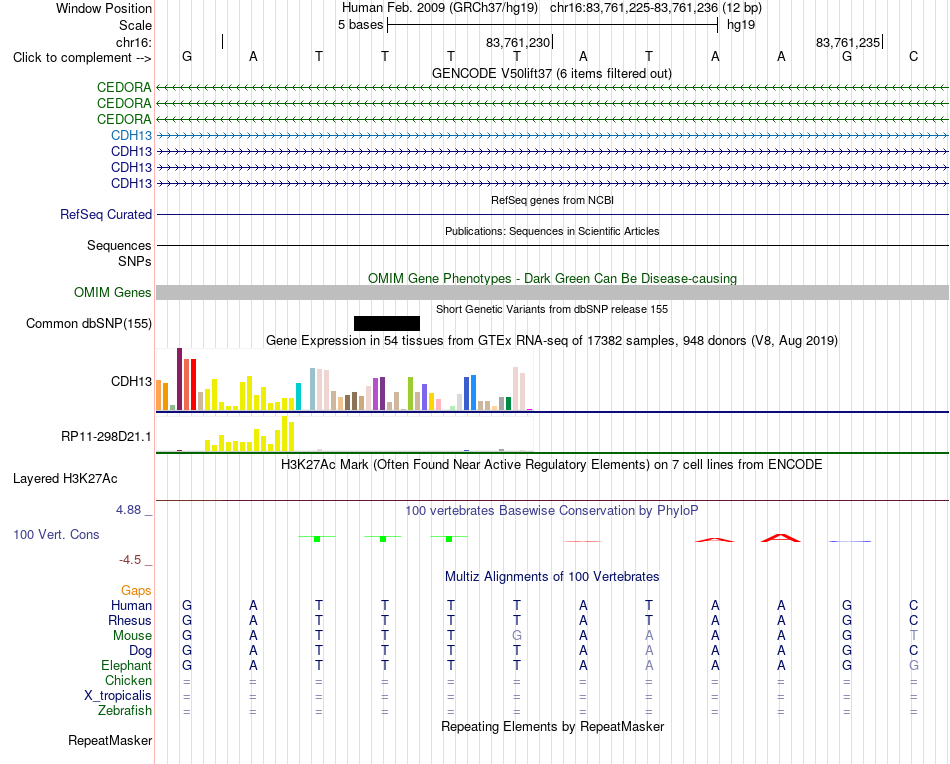Click the Dog species label

(x=141, y=651)
